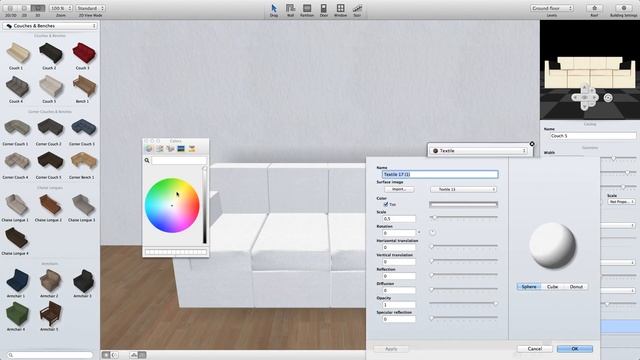Open Building Settings
The width and height of the screenshot is (640, 360).
pyautogui.click(x=624, y=8)
